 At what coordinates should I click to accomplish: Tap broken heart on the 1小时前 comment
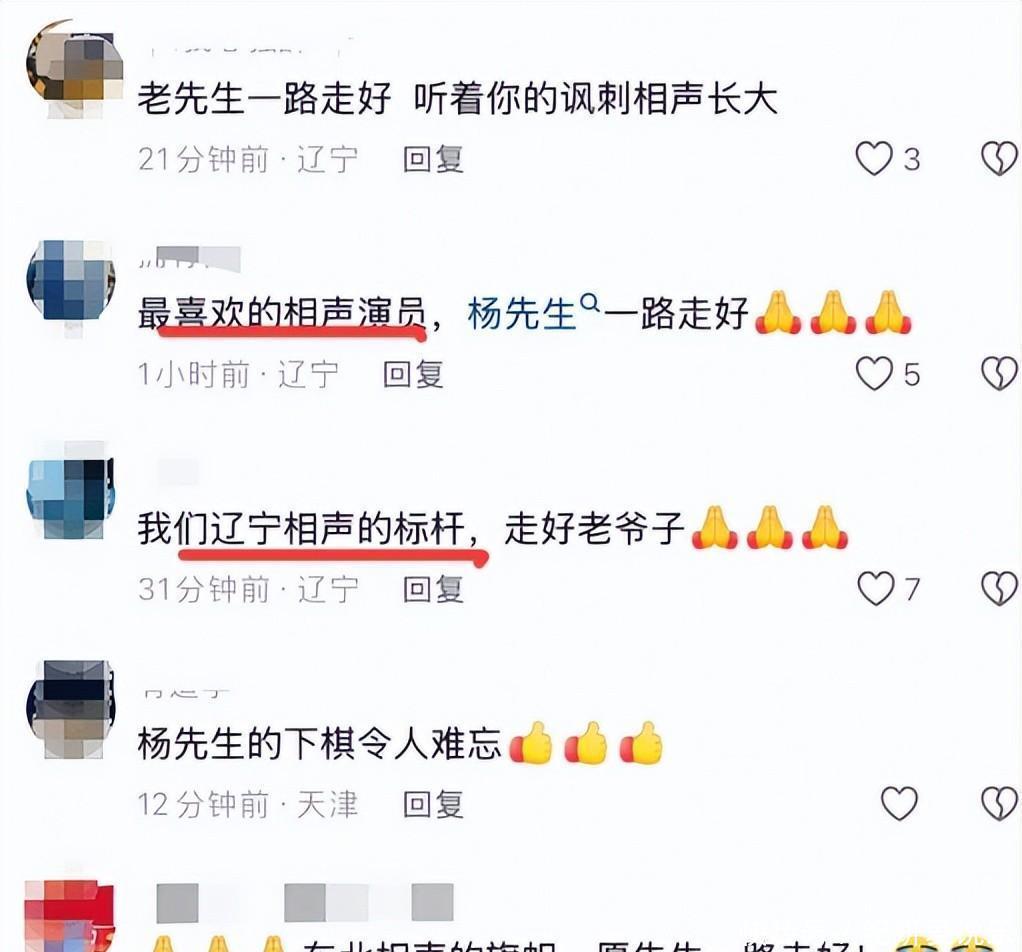point(999,374)
